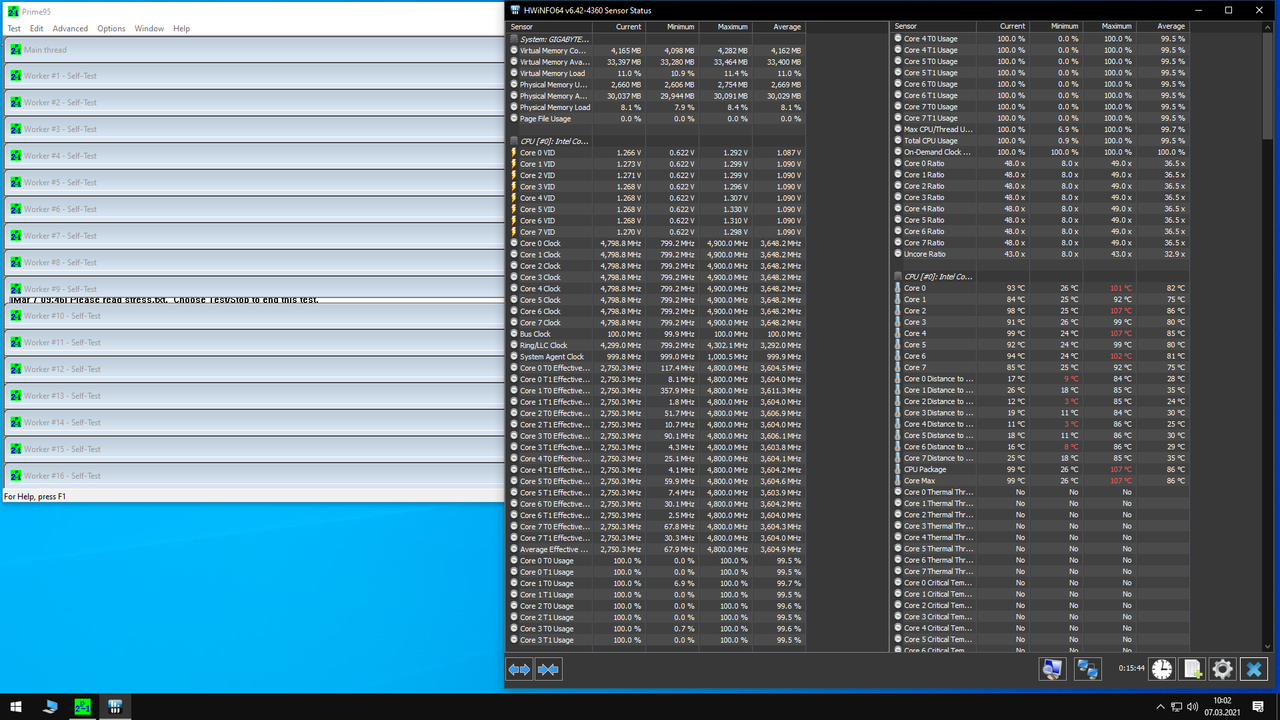
Task: Click left-pane Sensor column header
Action: click(x=550, y=27)
